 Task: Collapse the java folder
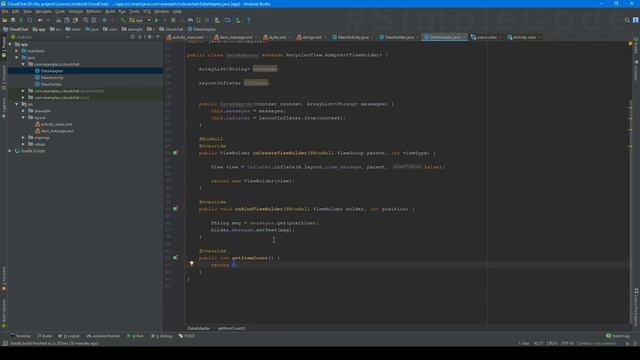pos(17,58)
